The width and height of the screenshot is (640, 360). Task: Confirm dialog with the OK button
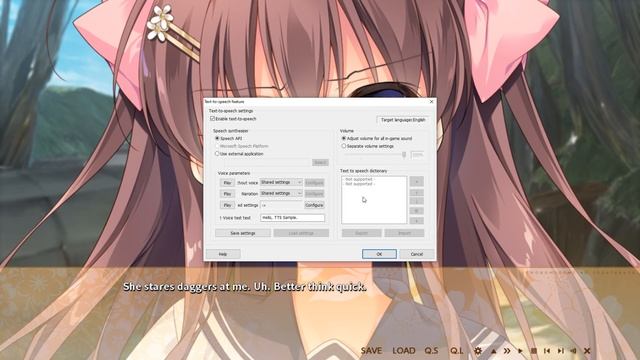[x=379, y=254]
